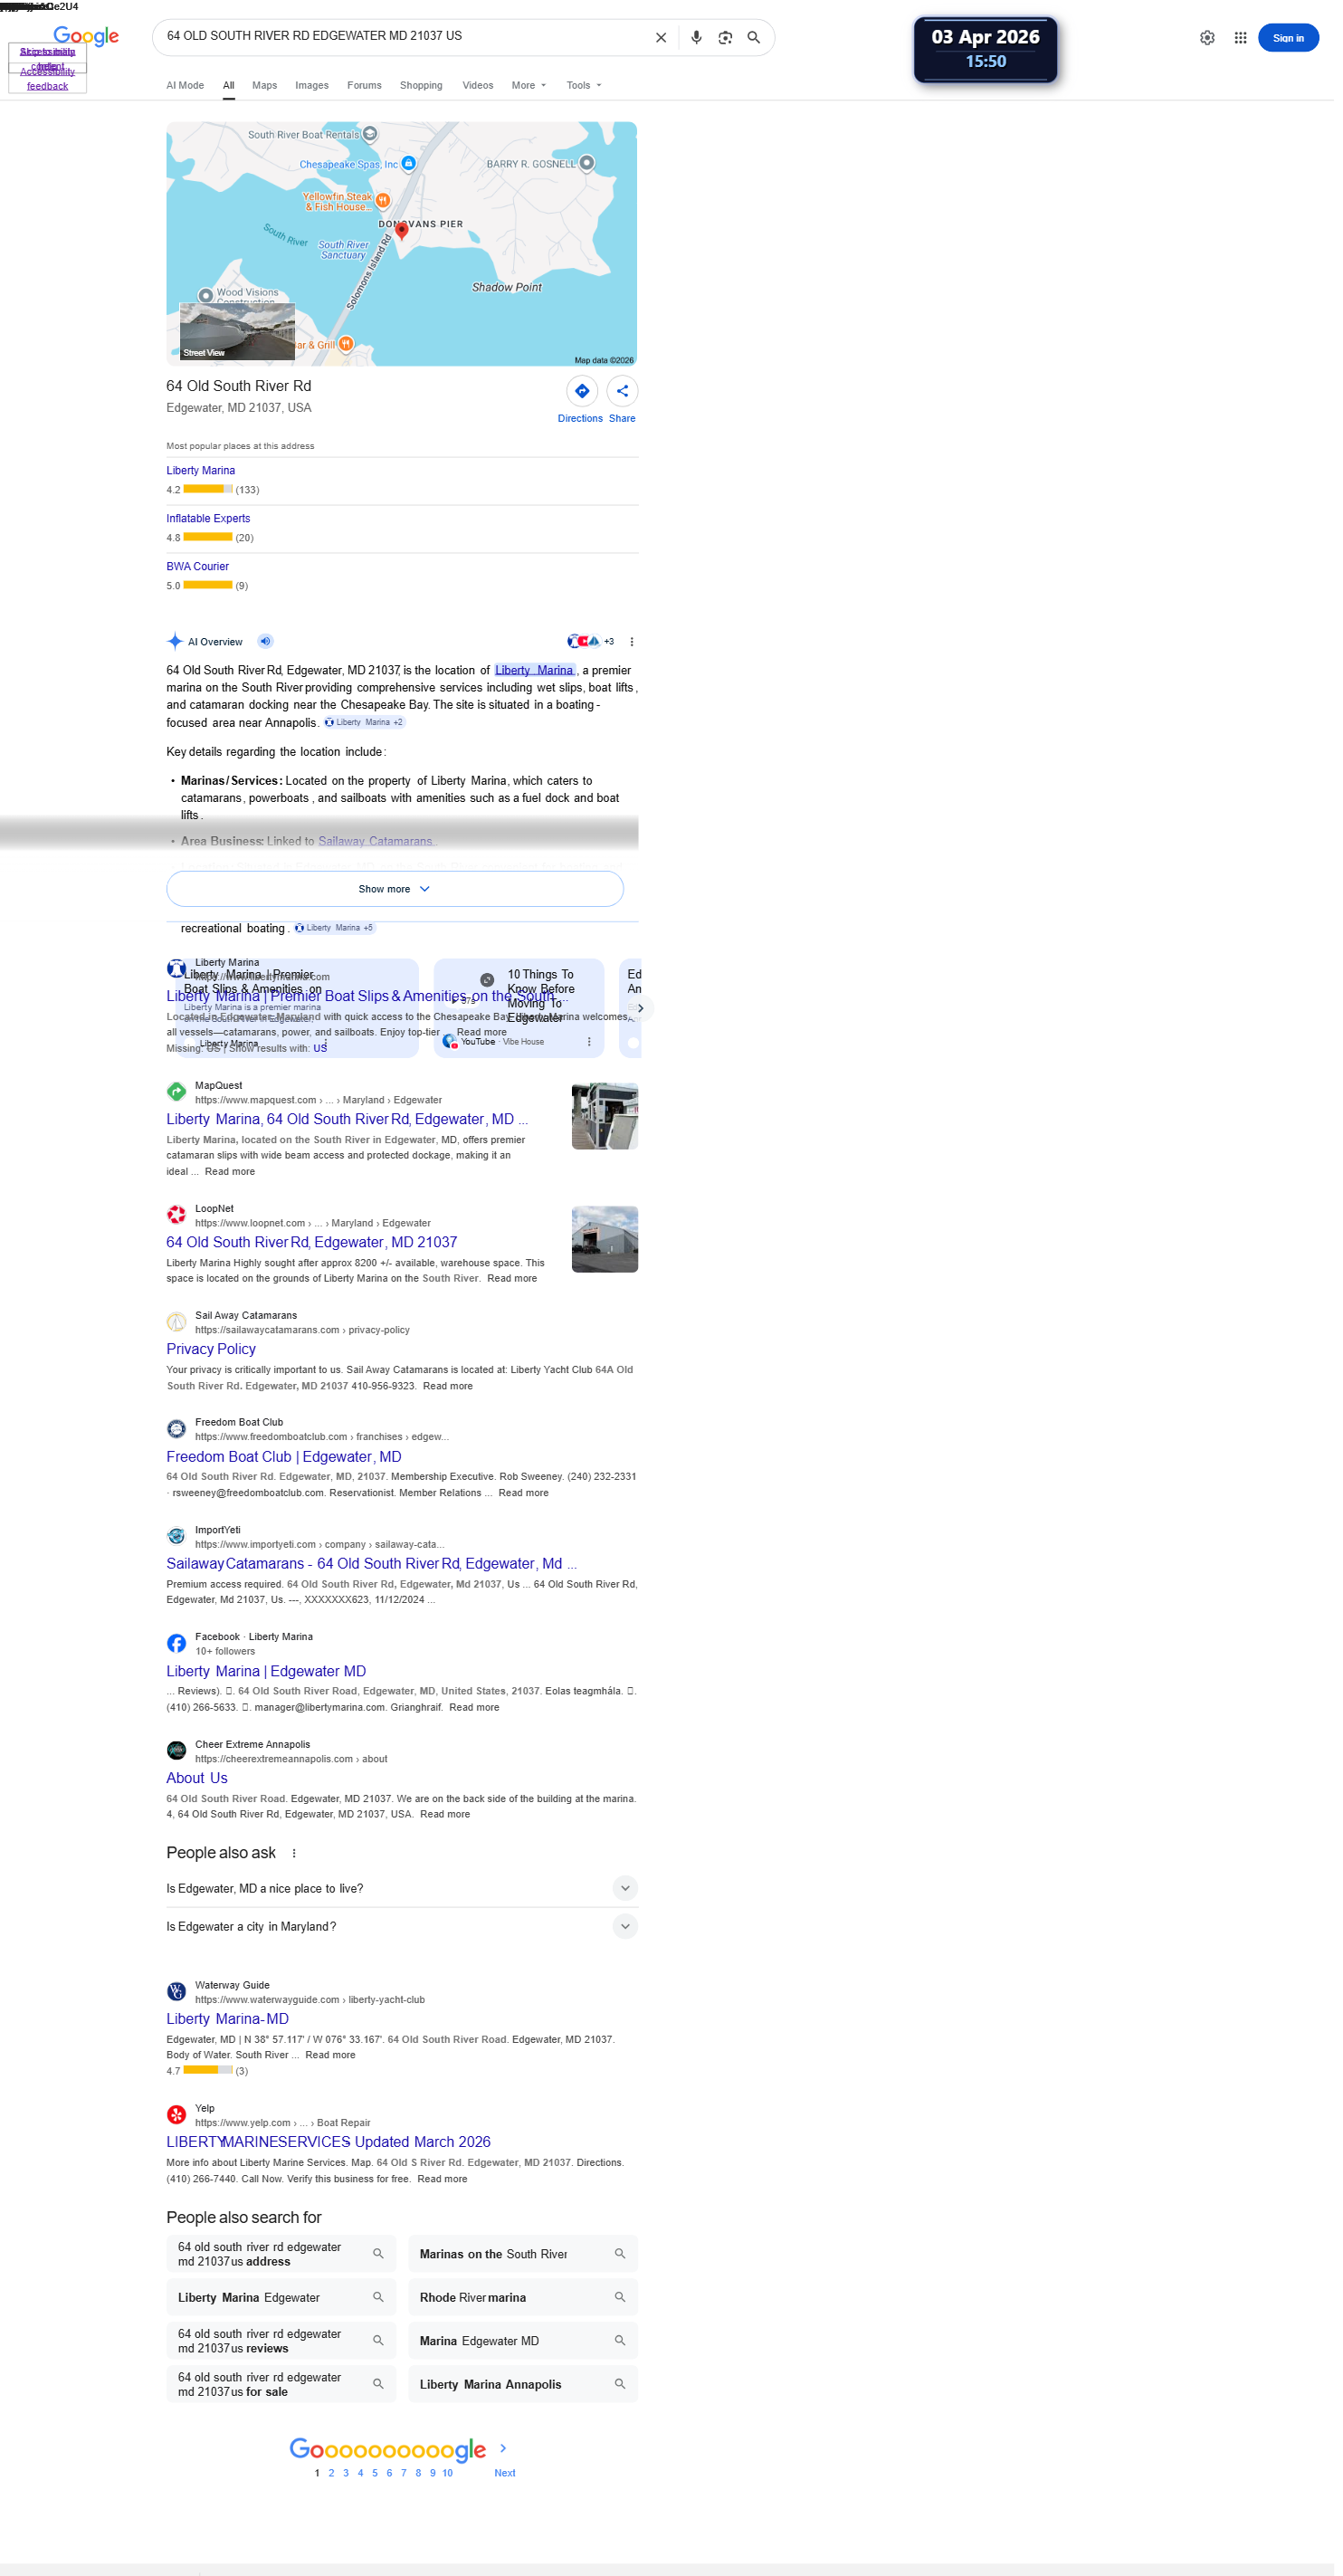Open the Liberty Marina place link
The image size is (1343, 2576).
pos(201,471)
